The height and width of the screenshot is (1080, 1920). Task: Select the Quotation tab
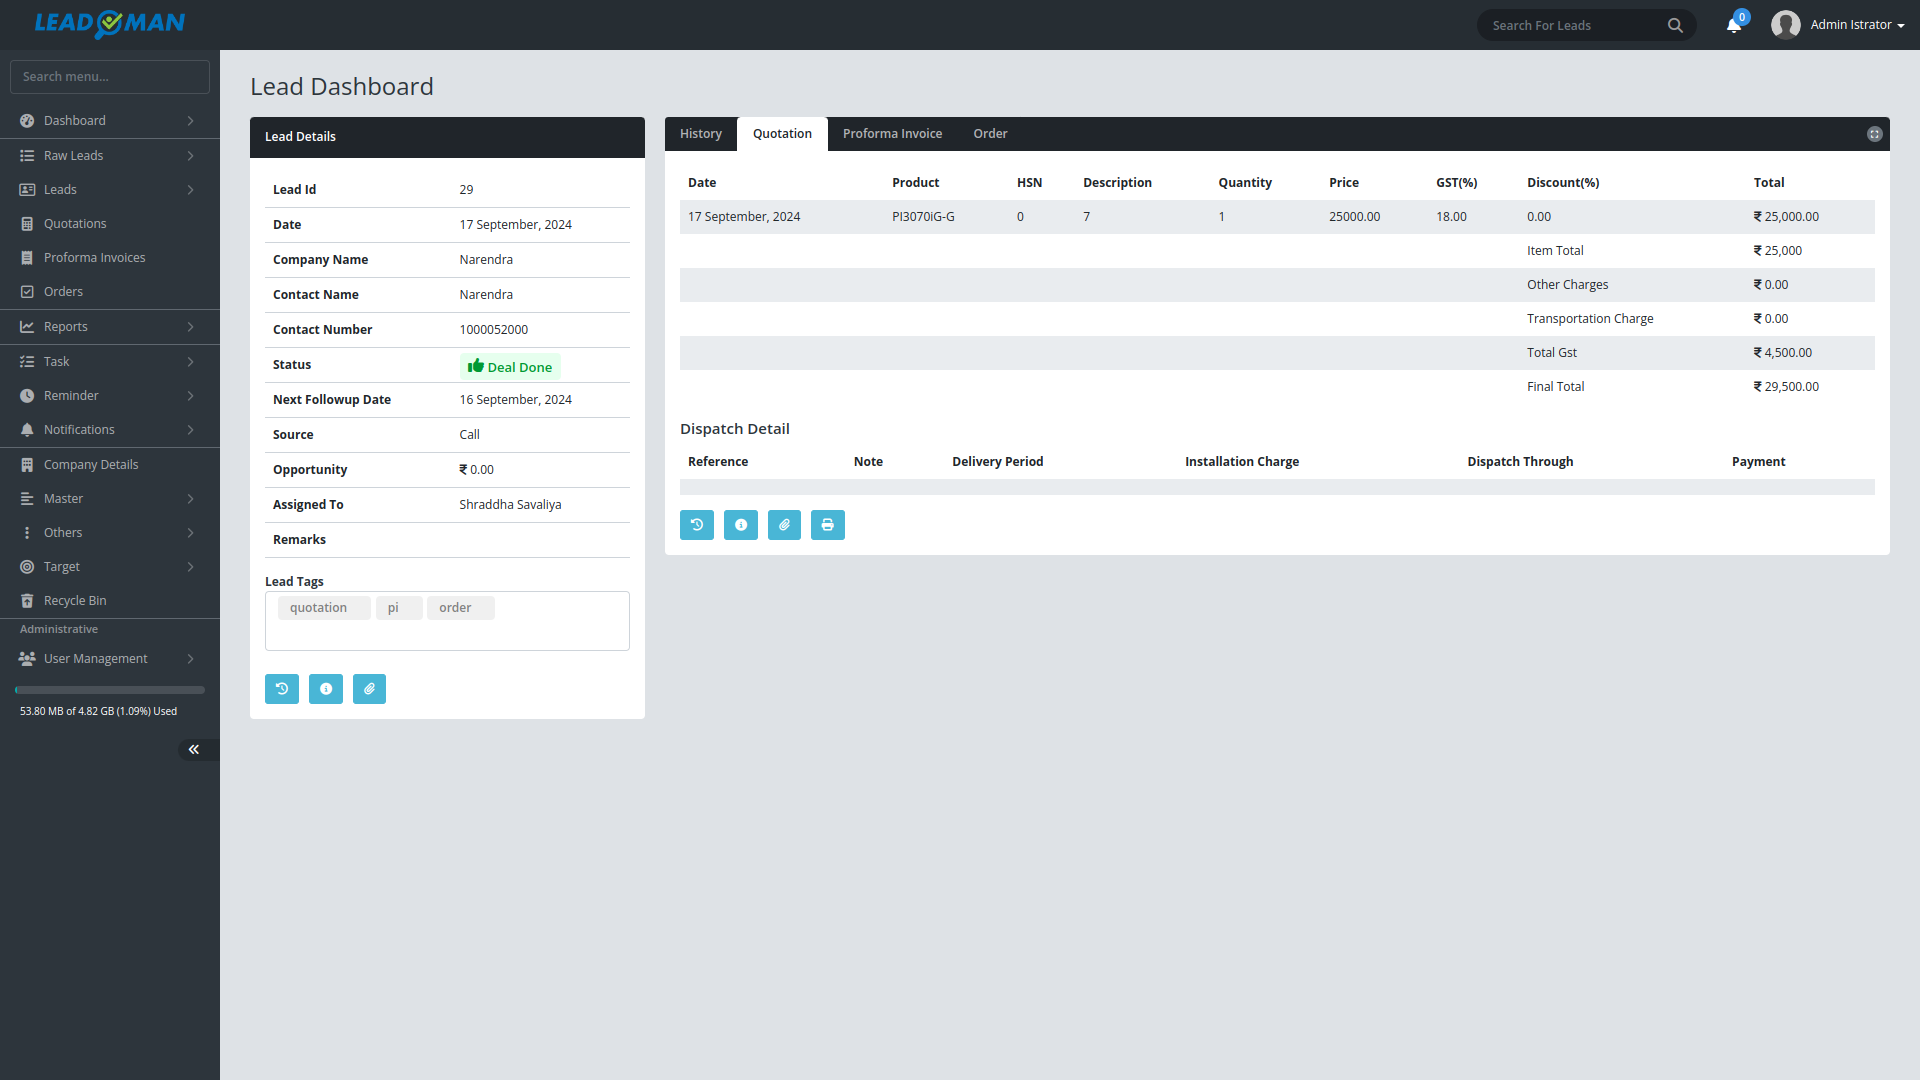(782, 134)
